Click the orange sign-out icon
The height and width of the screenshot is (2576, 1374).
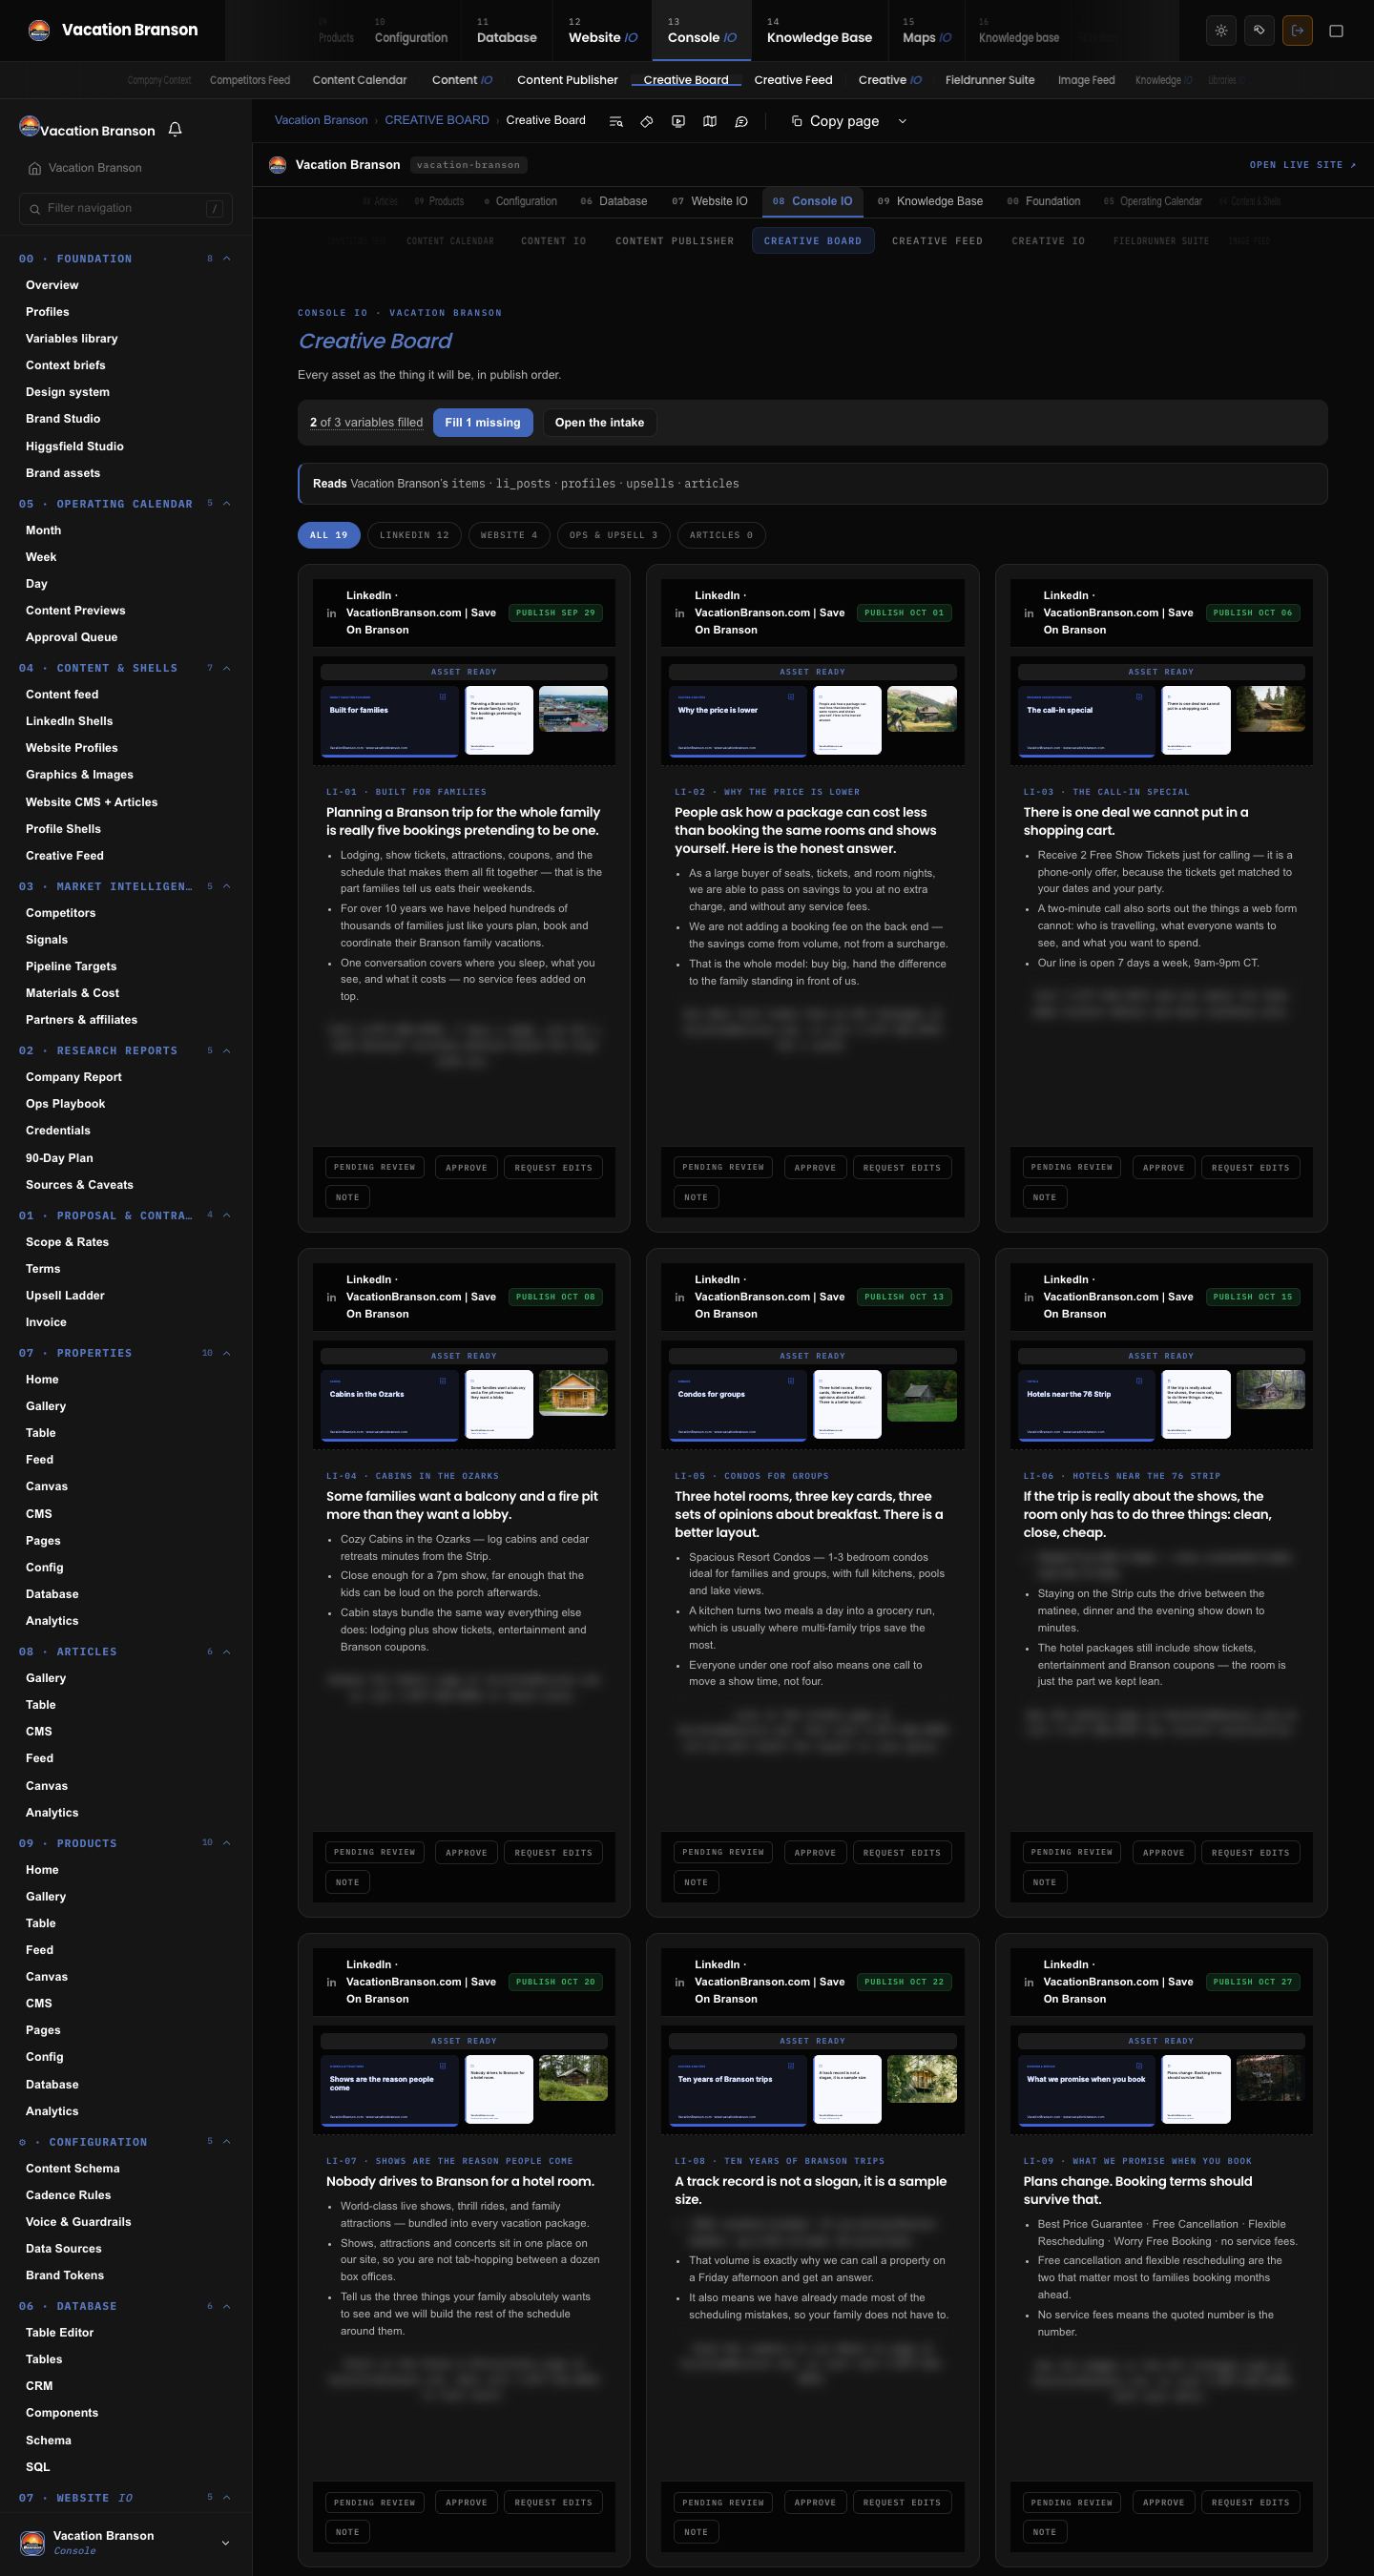1297,31
